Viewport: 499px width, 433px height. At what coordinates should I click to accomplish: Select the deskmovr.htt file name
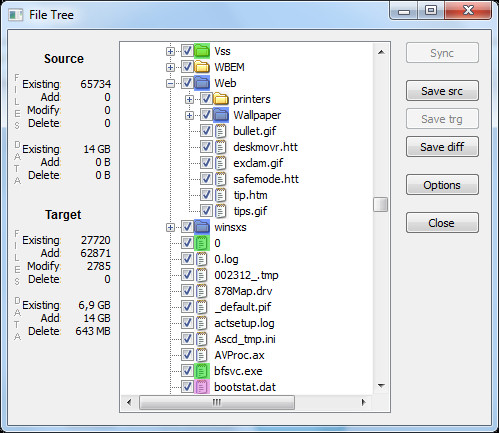[x=265, y=147]
